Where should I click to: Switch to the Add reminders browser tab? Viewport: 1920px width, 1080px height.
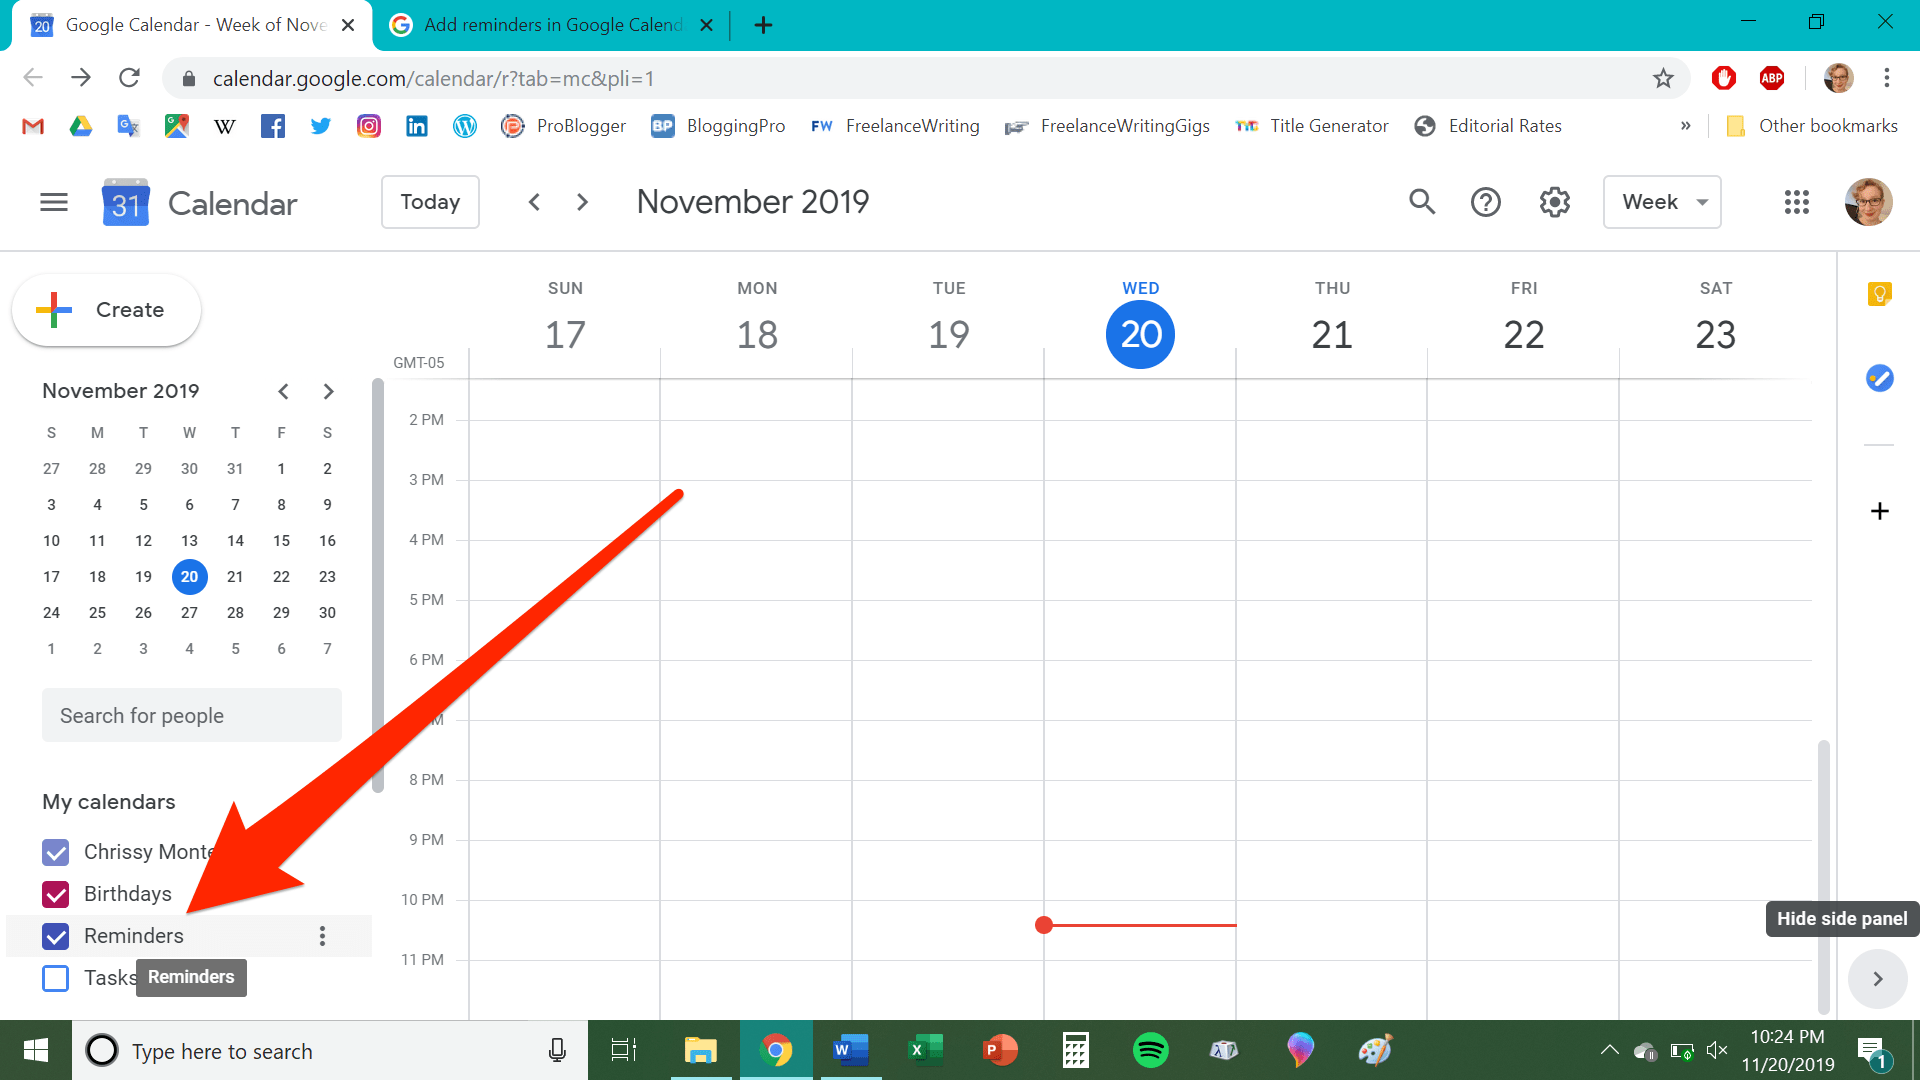[x=552, y=25]
